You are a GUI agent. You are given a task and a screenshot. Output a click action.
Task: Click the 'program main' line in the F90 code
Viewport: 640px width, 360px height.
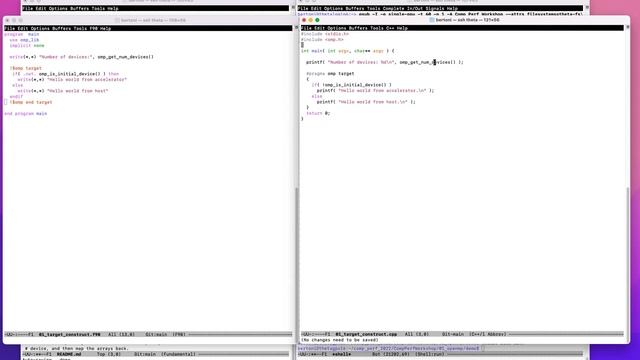point(22,34)
